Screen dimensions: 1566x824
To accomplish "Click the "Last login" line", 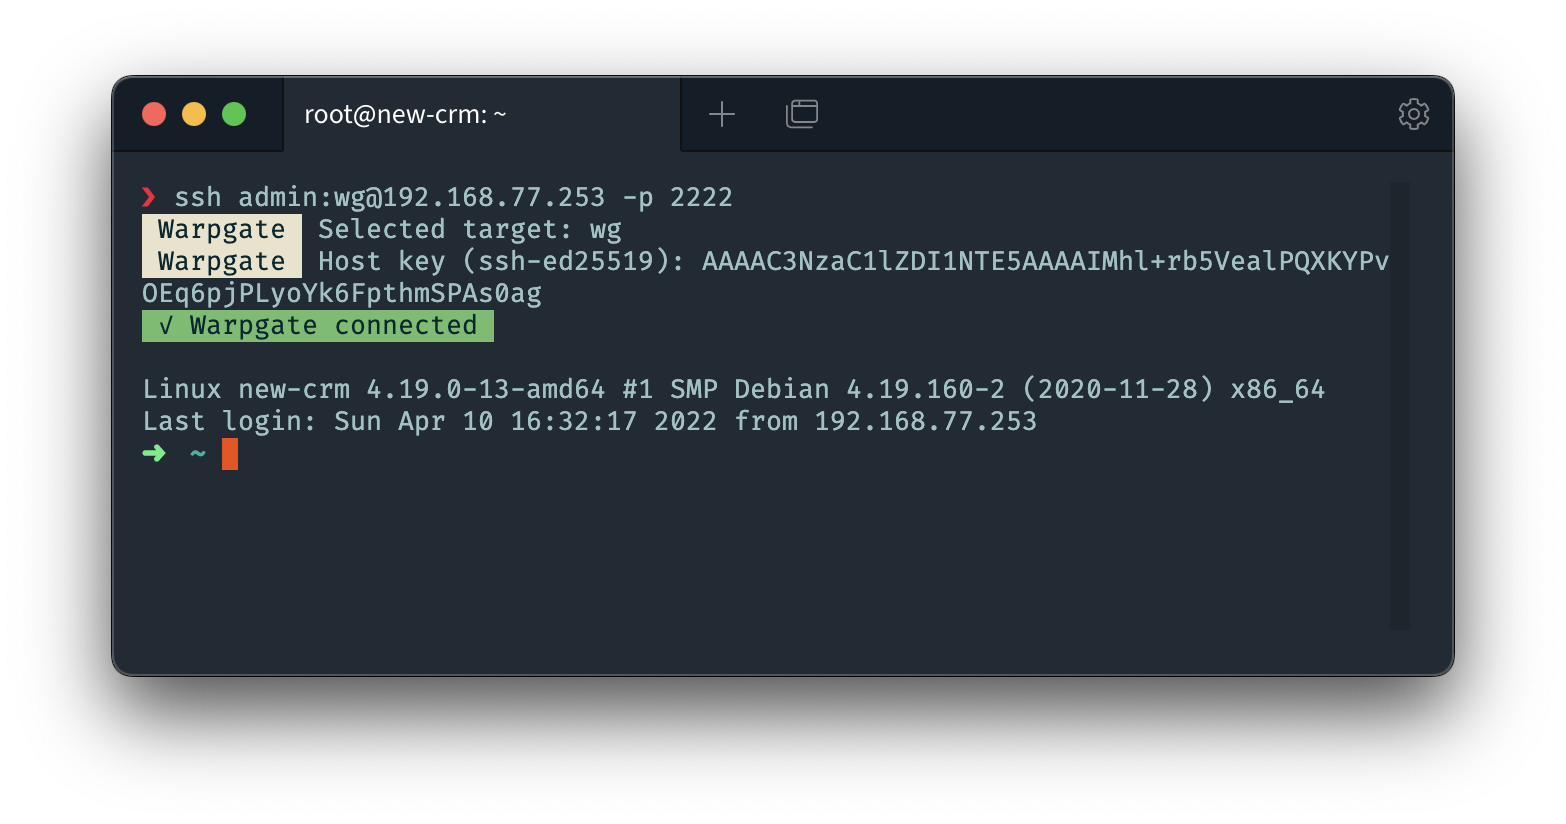I will (x=589, y=421).
